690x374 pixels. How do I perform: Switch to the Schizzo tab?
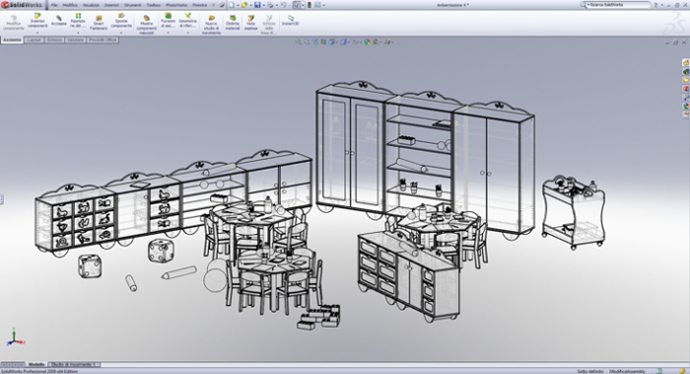pyautogui.click(x=54, y=40)
